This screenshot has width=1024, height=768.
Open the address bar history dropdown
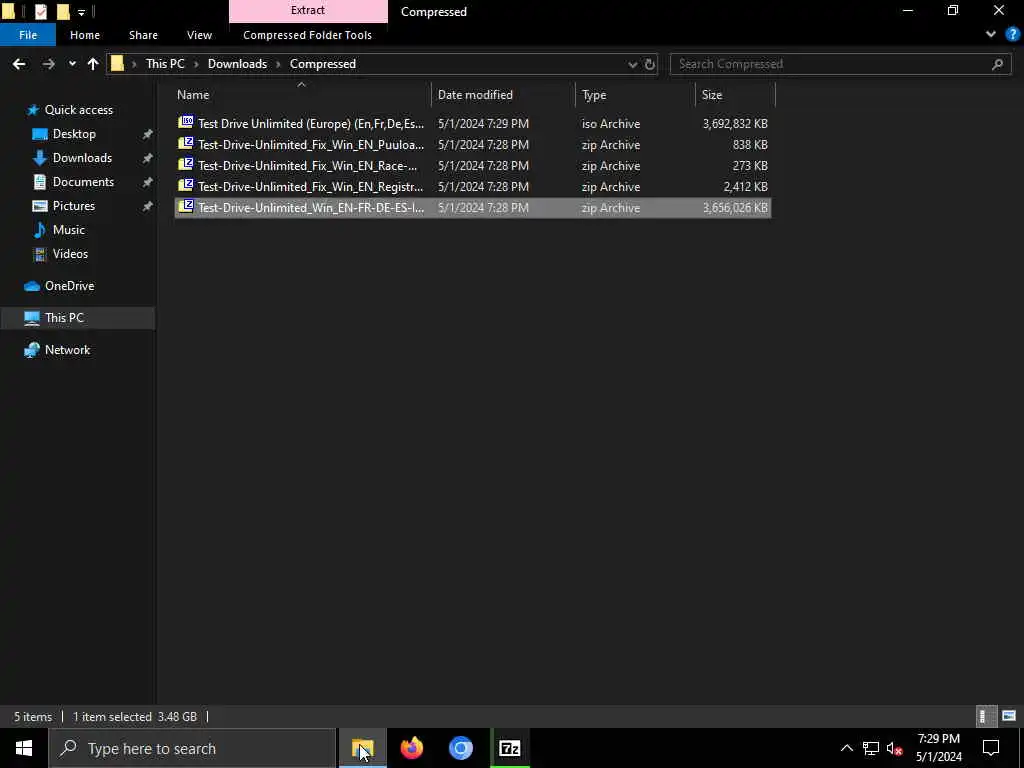click(632, 64)
